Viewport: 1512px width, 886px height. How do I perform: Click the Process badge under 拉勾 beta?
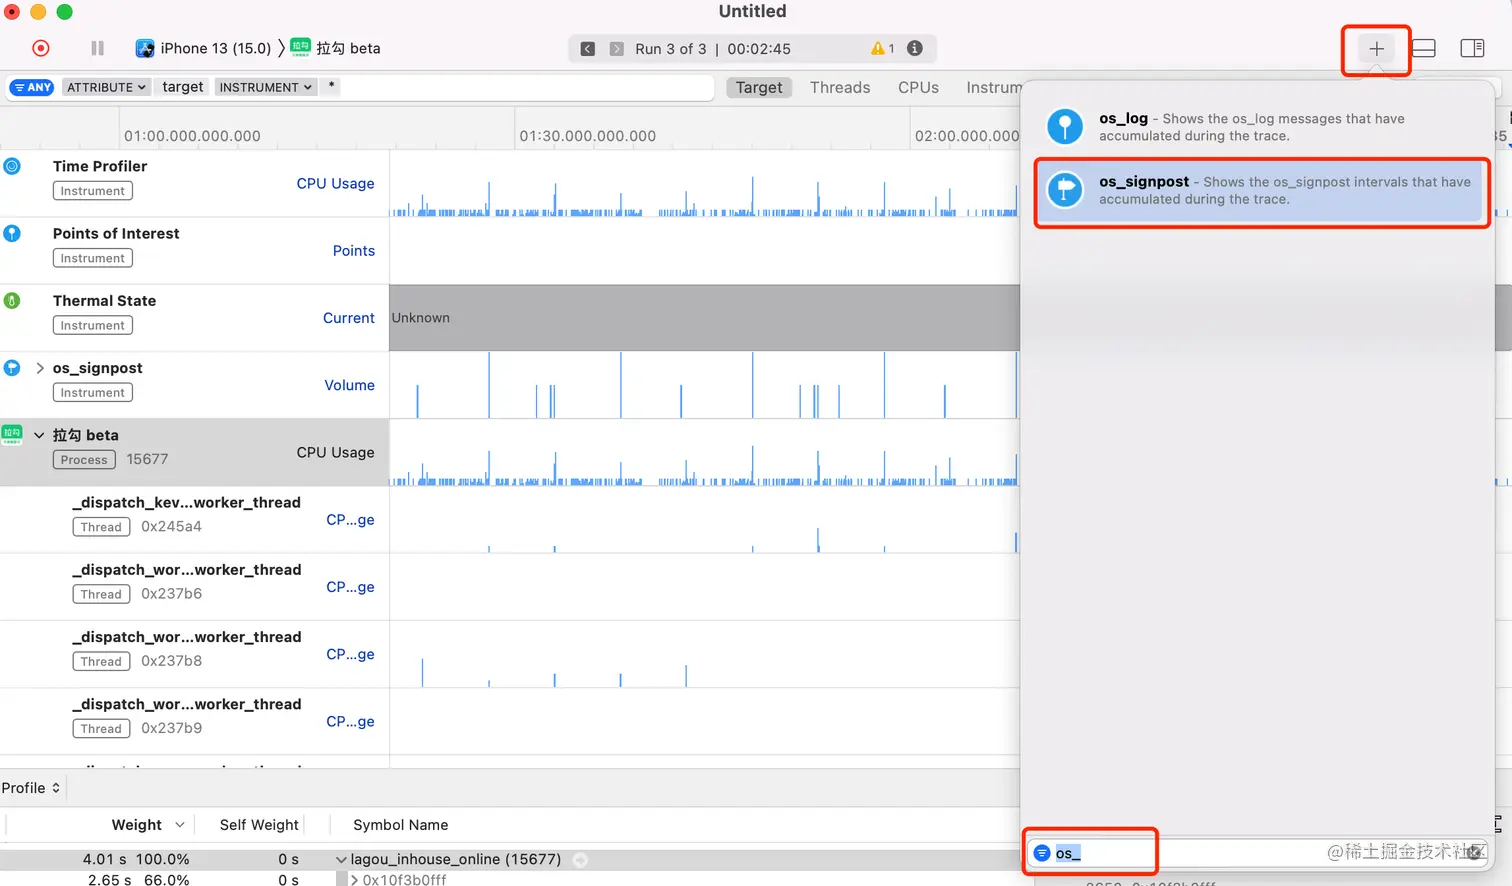click(x=84, y=460)
